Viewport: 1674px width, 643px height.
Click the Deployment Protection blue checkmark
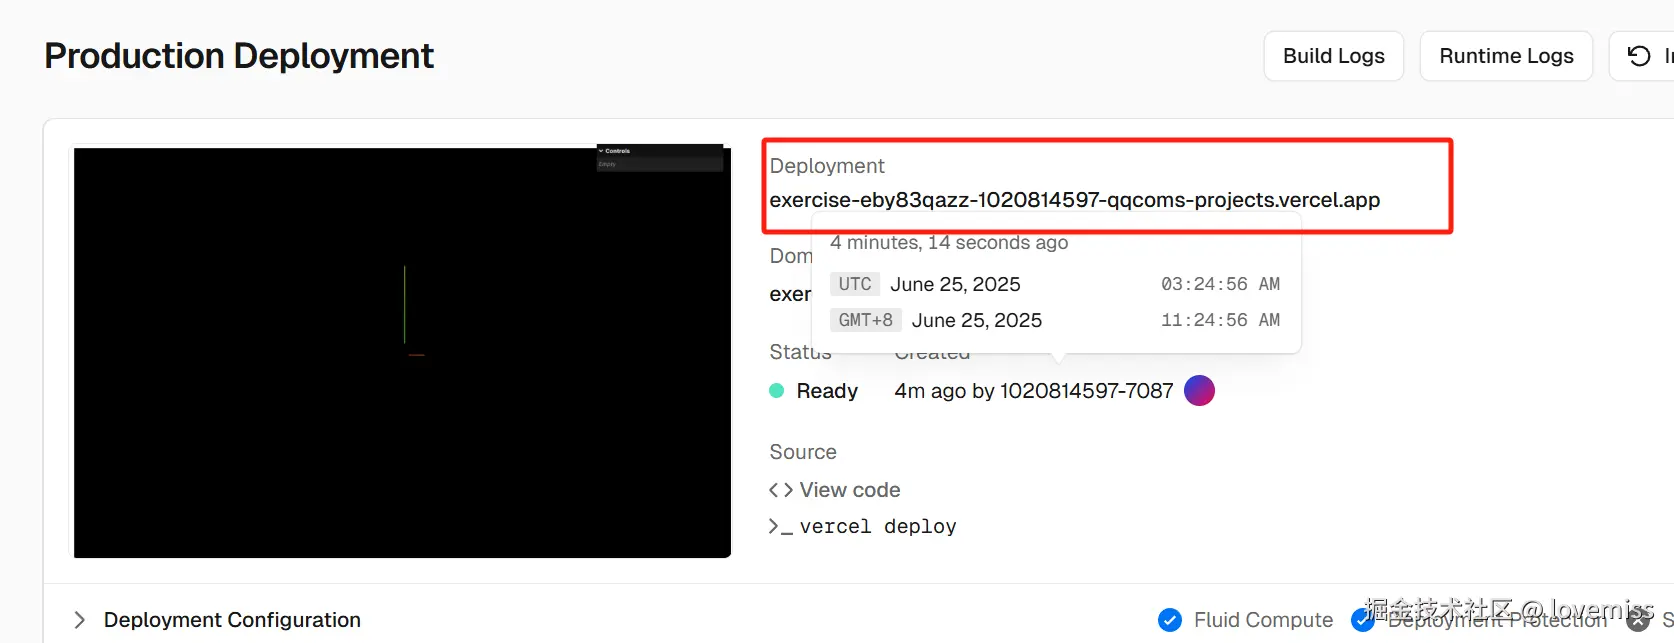[x=1362, y=620]
